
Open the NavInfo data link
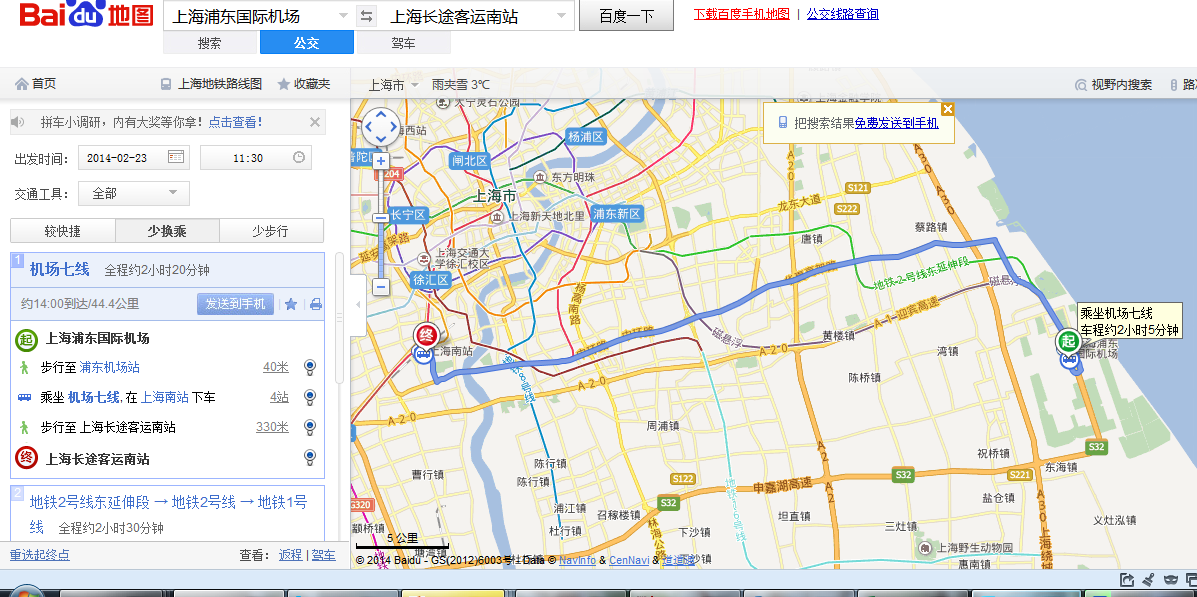(x=577, y=560)
